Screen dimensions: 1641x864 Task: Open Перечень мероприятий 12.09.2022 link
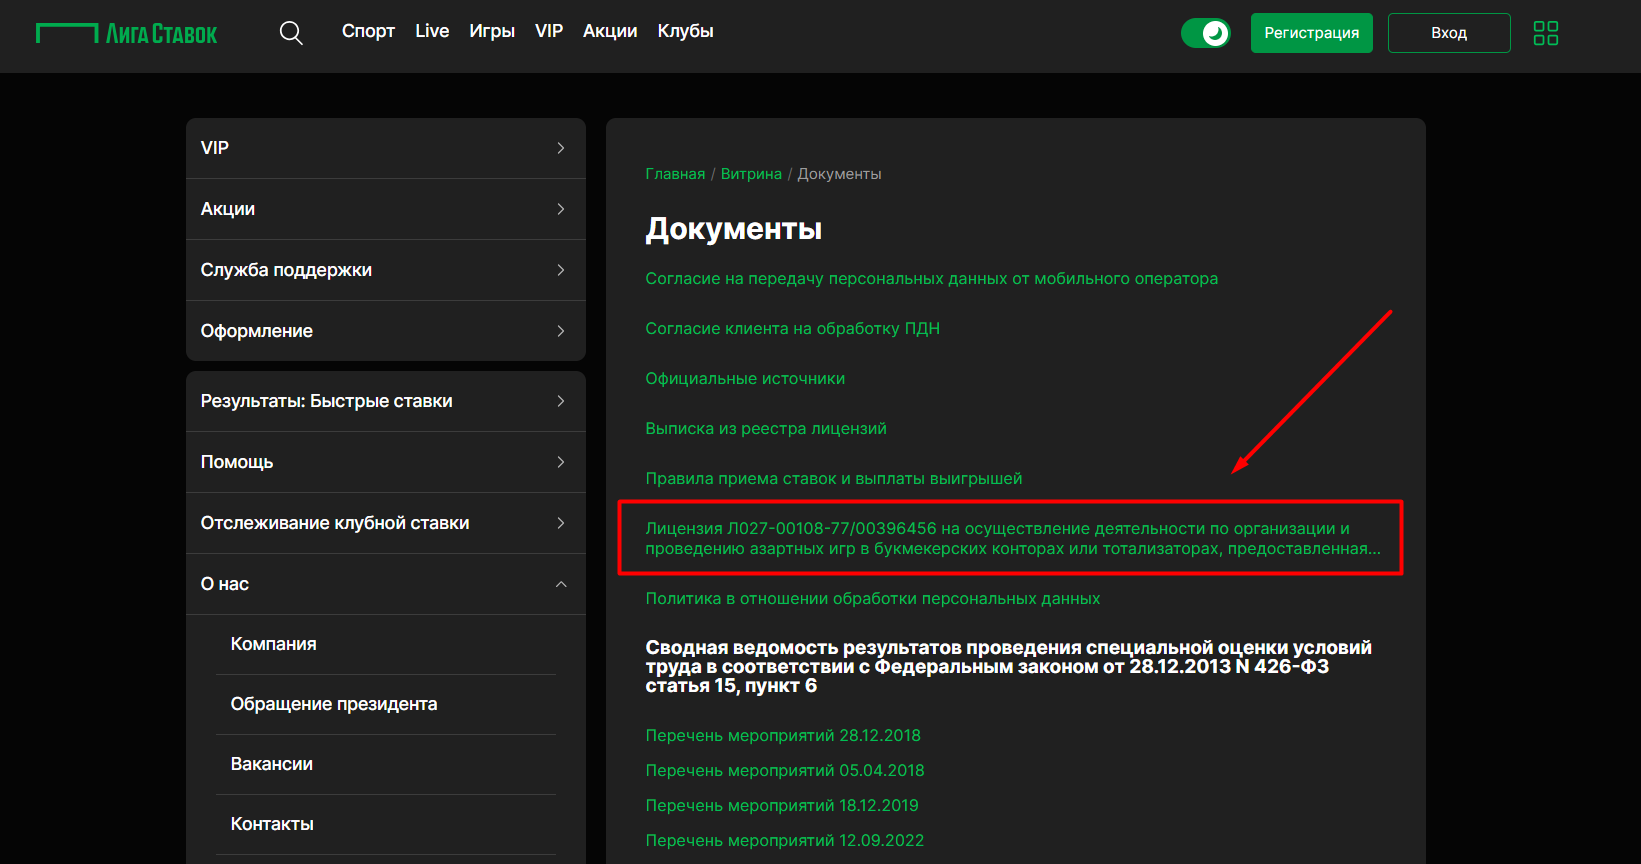[x=784, y=841]
